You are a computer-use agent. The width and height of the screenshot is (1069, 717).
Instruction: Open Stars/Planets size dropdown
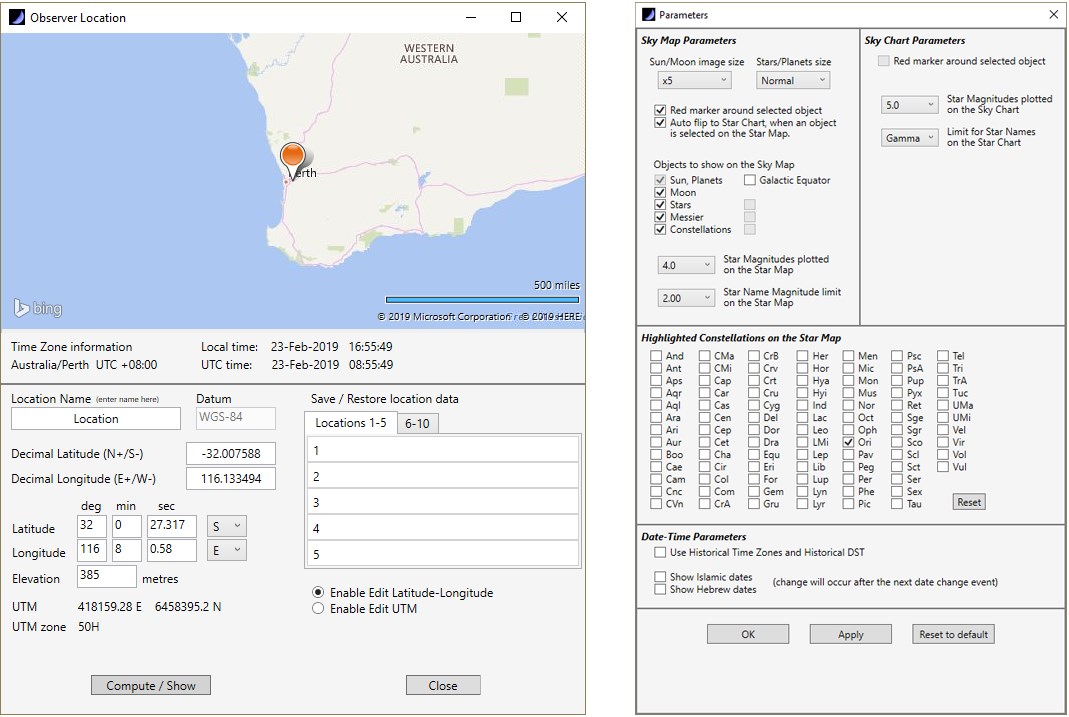[793, 80]
